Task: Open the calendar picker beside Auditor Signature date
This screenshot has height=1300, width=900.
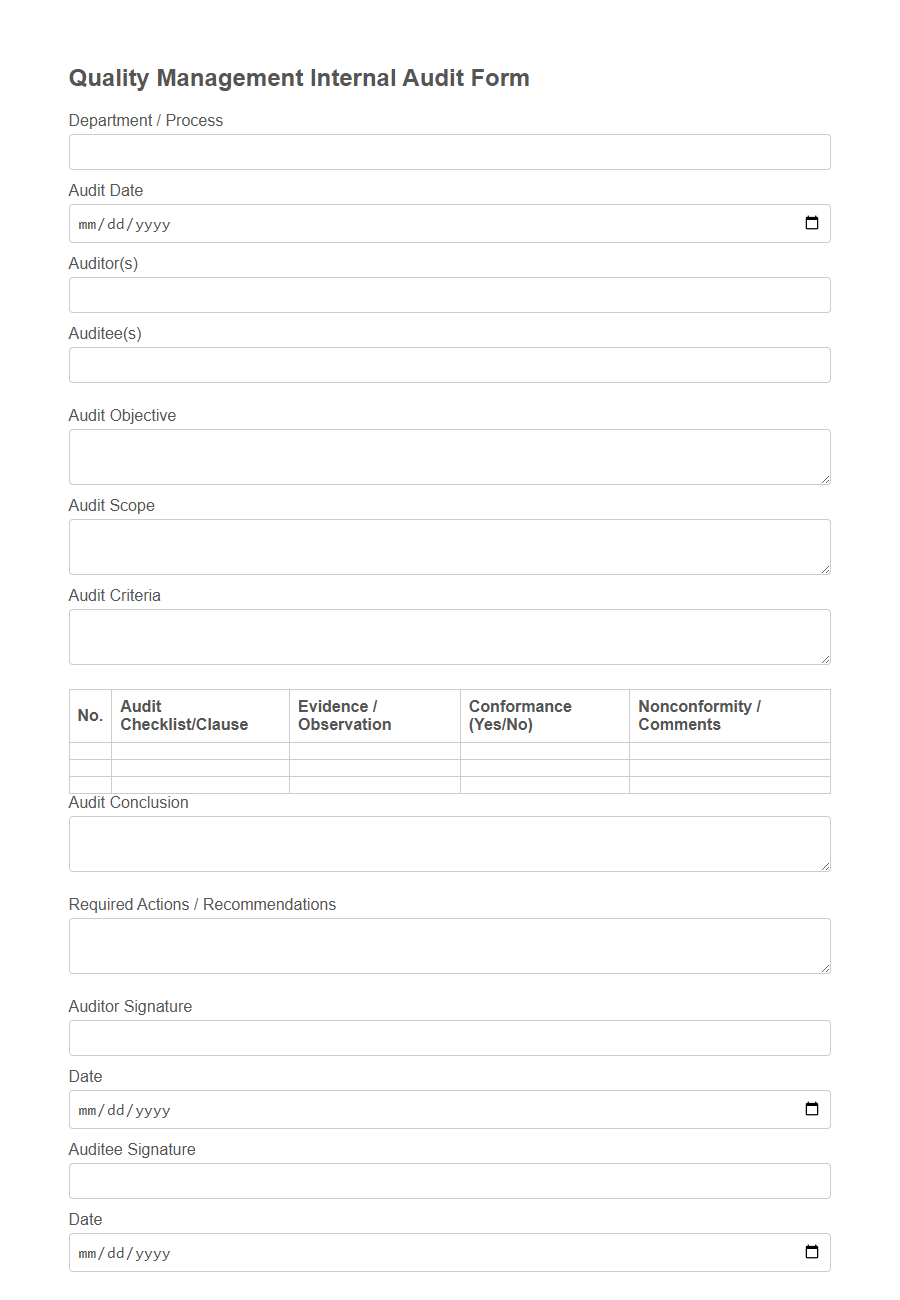Action: coord(812,1109)
